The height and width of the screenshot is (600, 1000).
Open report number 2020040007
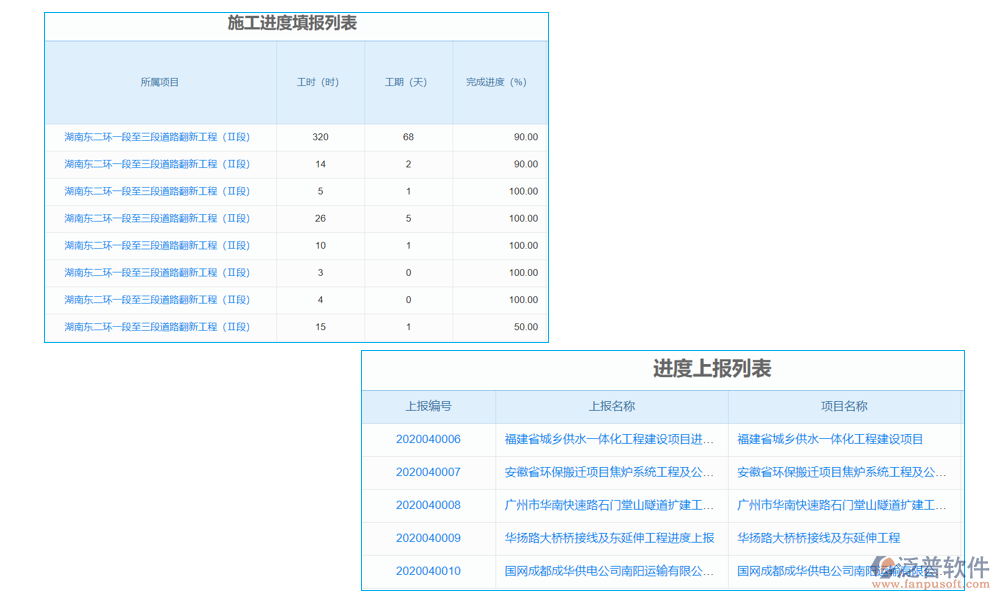428,472
